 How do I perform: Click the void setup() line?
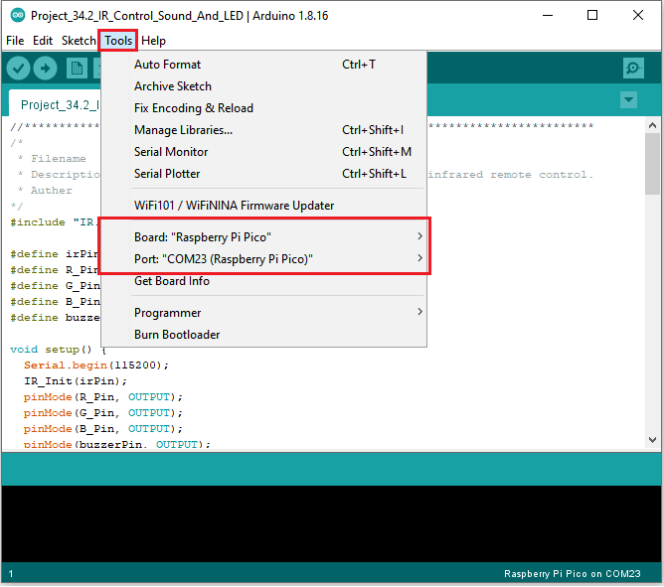click(58, 349)
